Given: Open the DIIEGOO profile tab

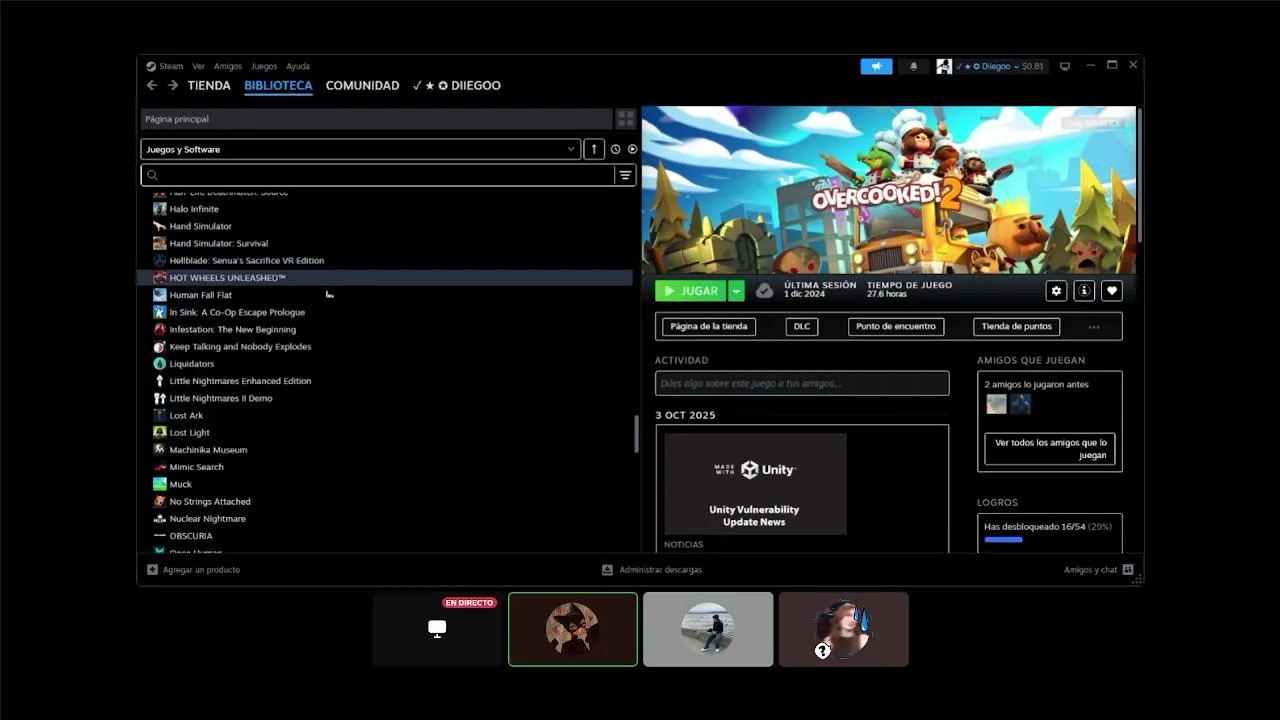Looking at the screenshot, I should pos(457,85).
